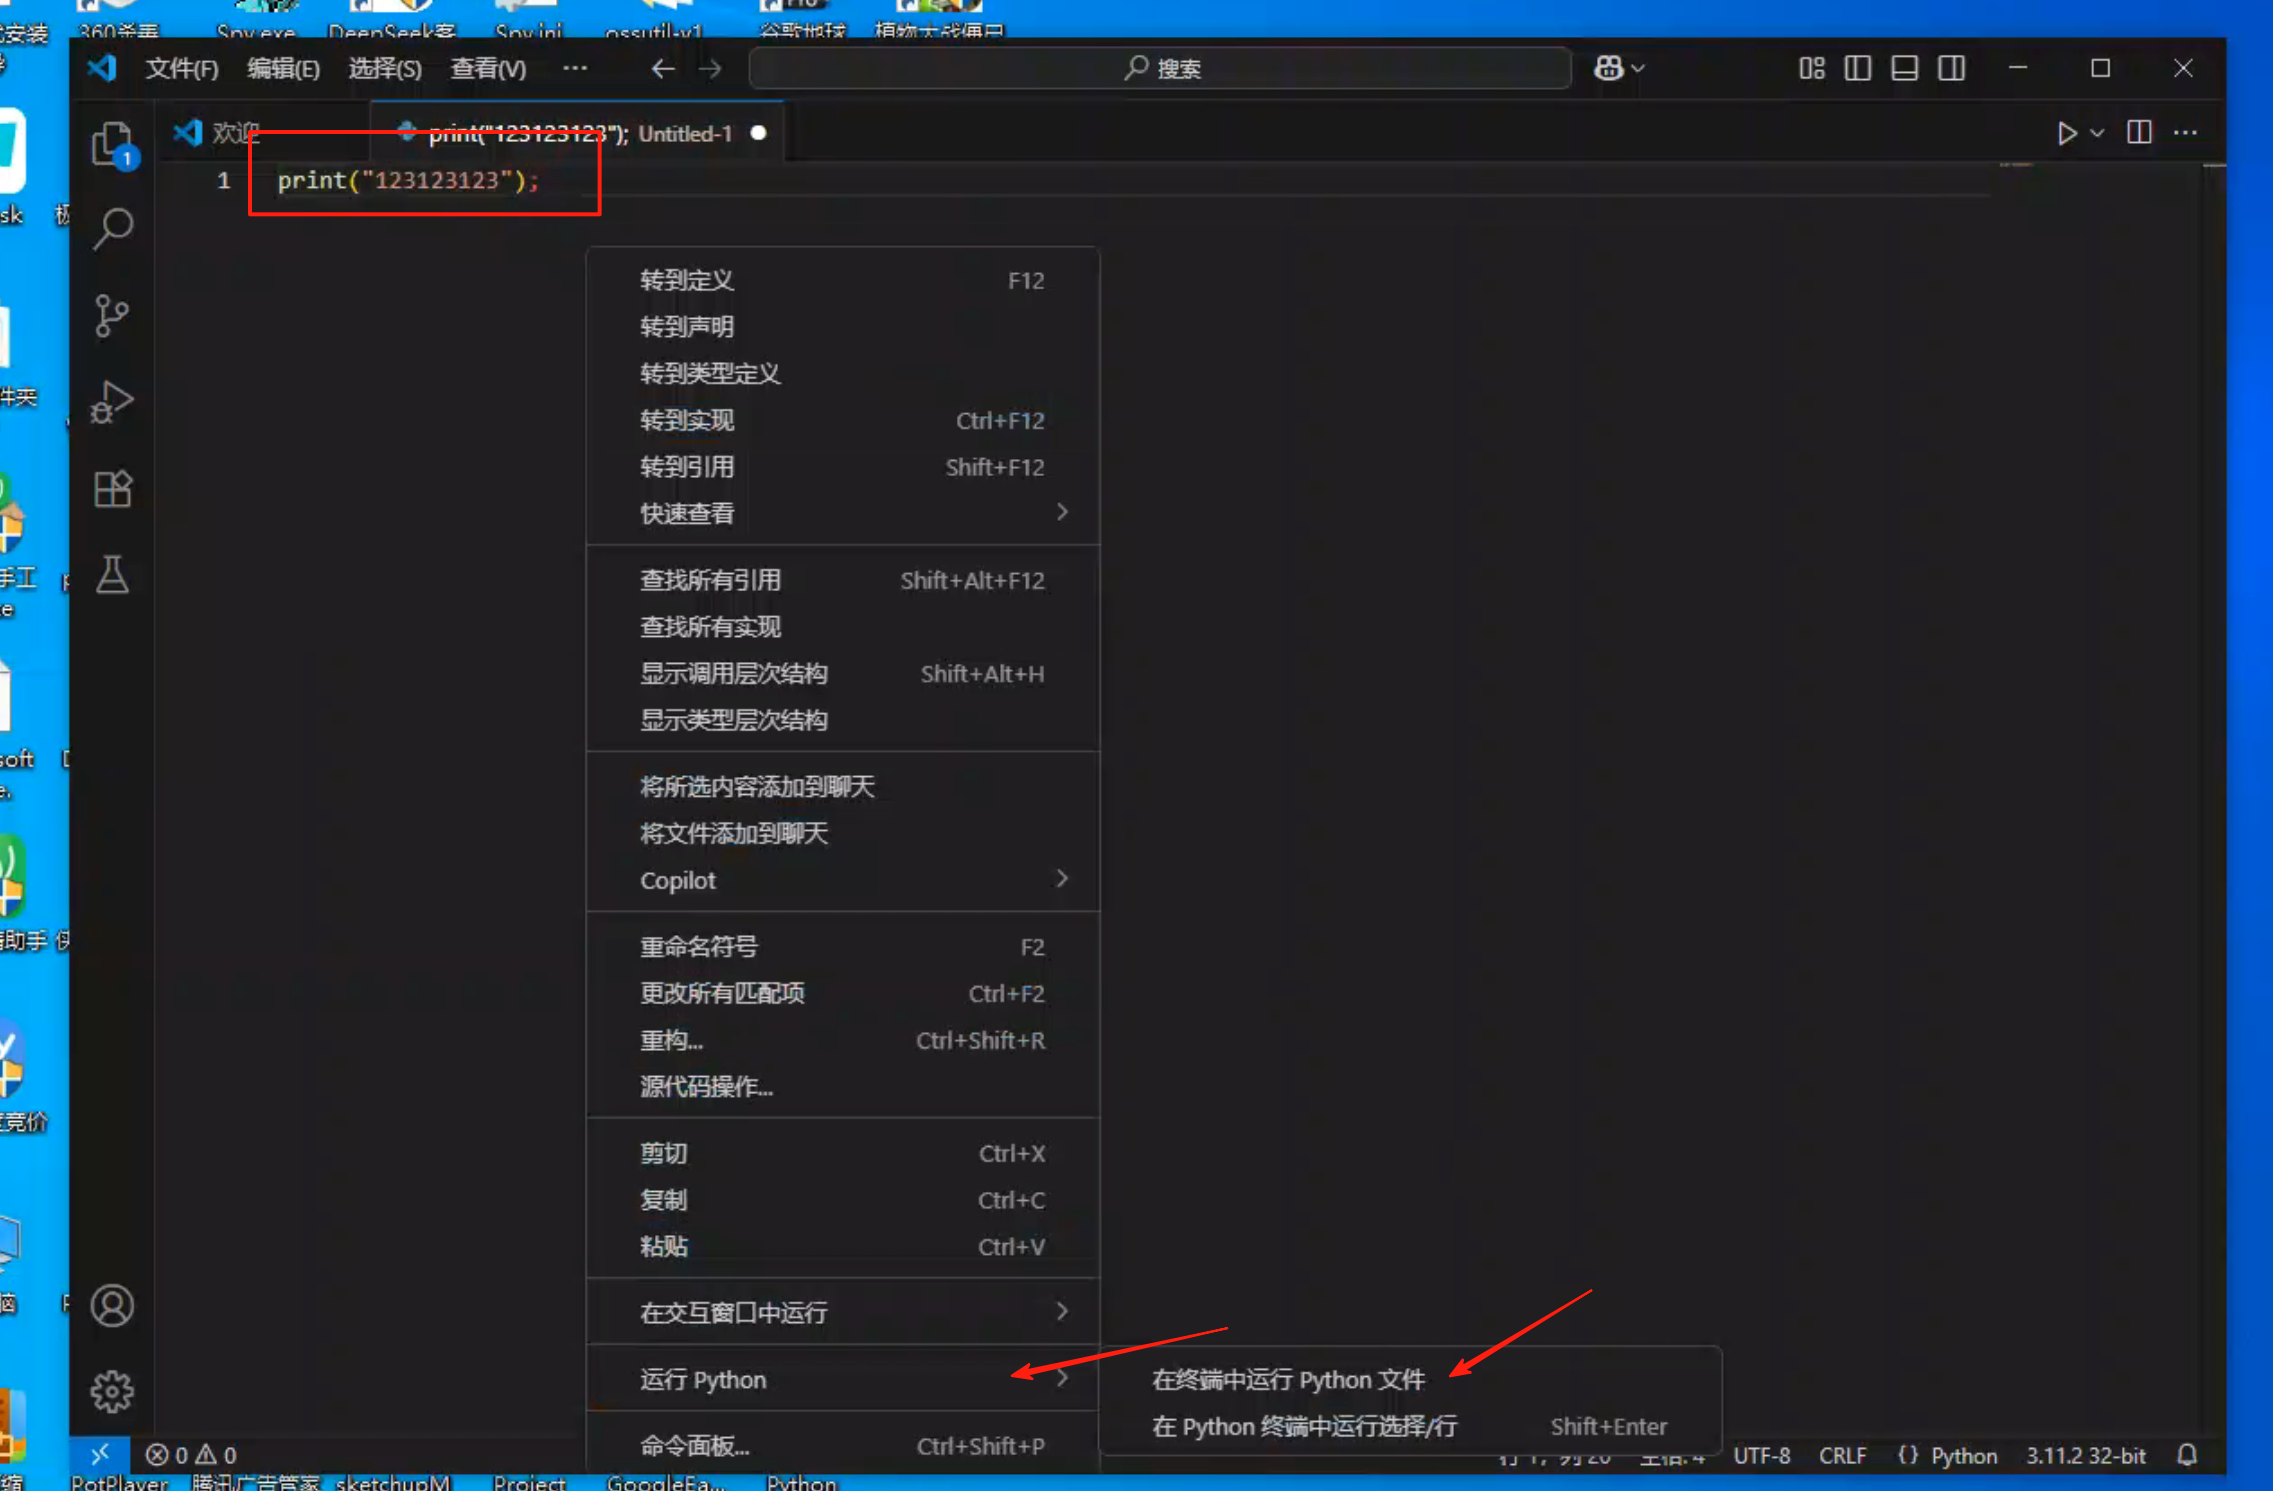Viewport: 2274px width, 1492px height.
Task: Toggle the secondary side bar
Action: coord(1952,68)
